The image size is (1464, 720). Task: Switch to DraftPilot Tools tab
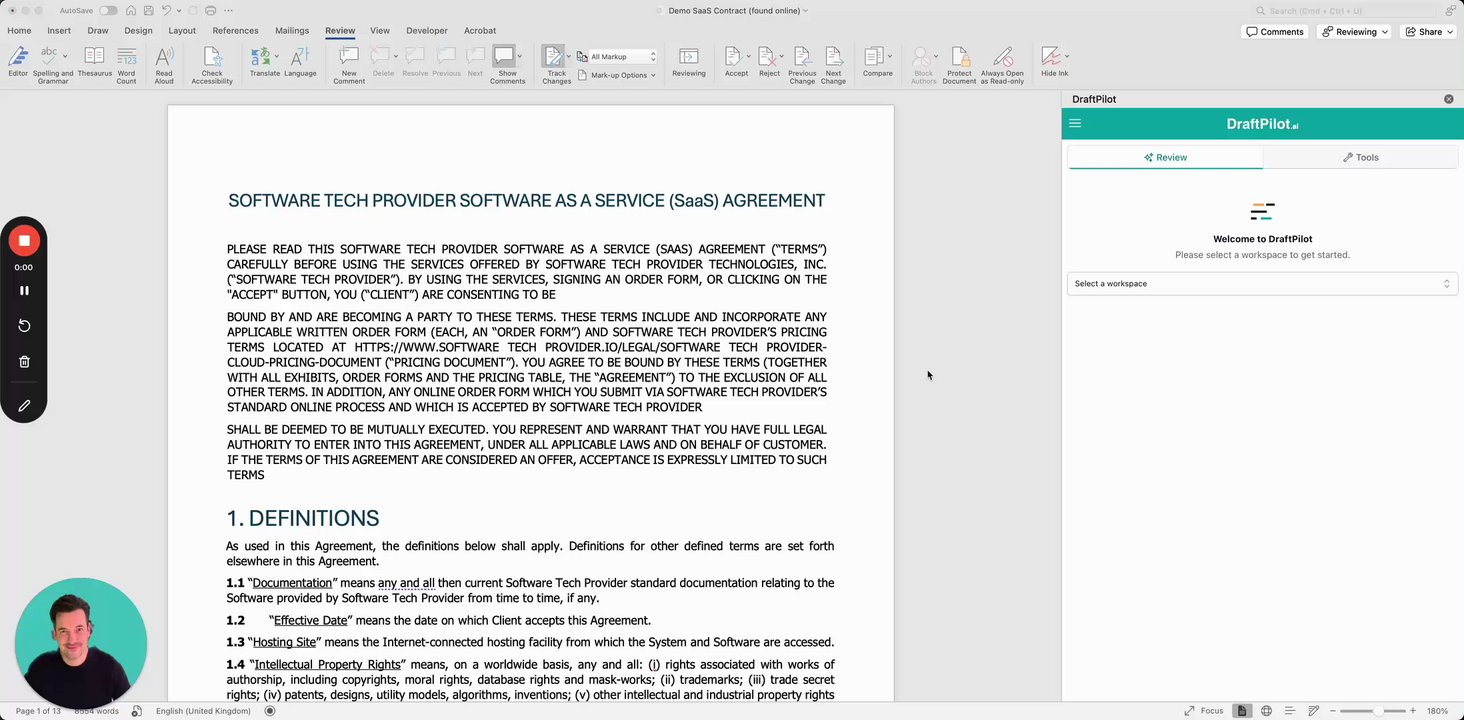coord(1360,157)
